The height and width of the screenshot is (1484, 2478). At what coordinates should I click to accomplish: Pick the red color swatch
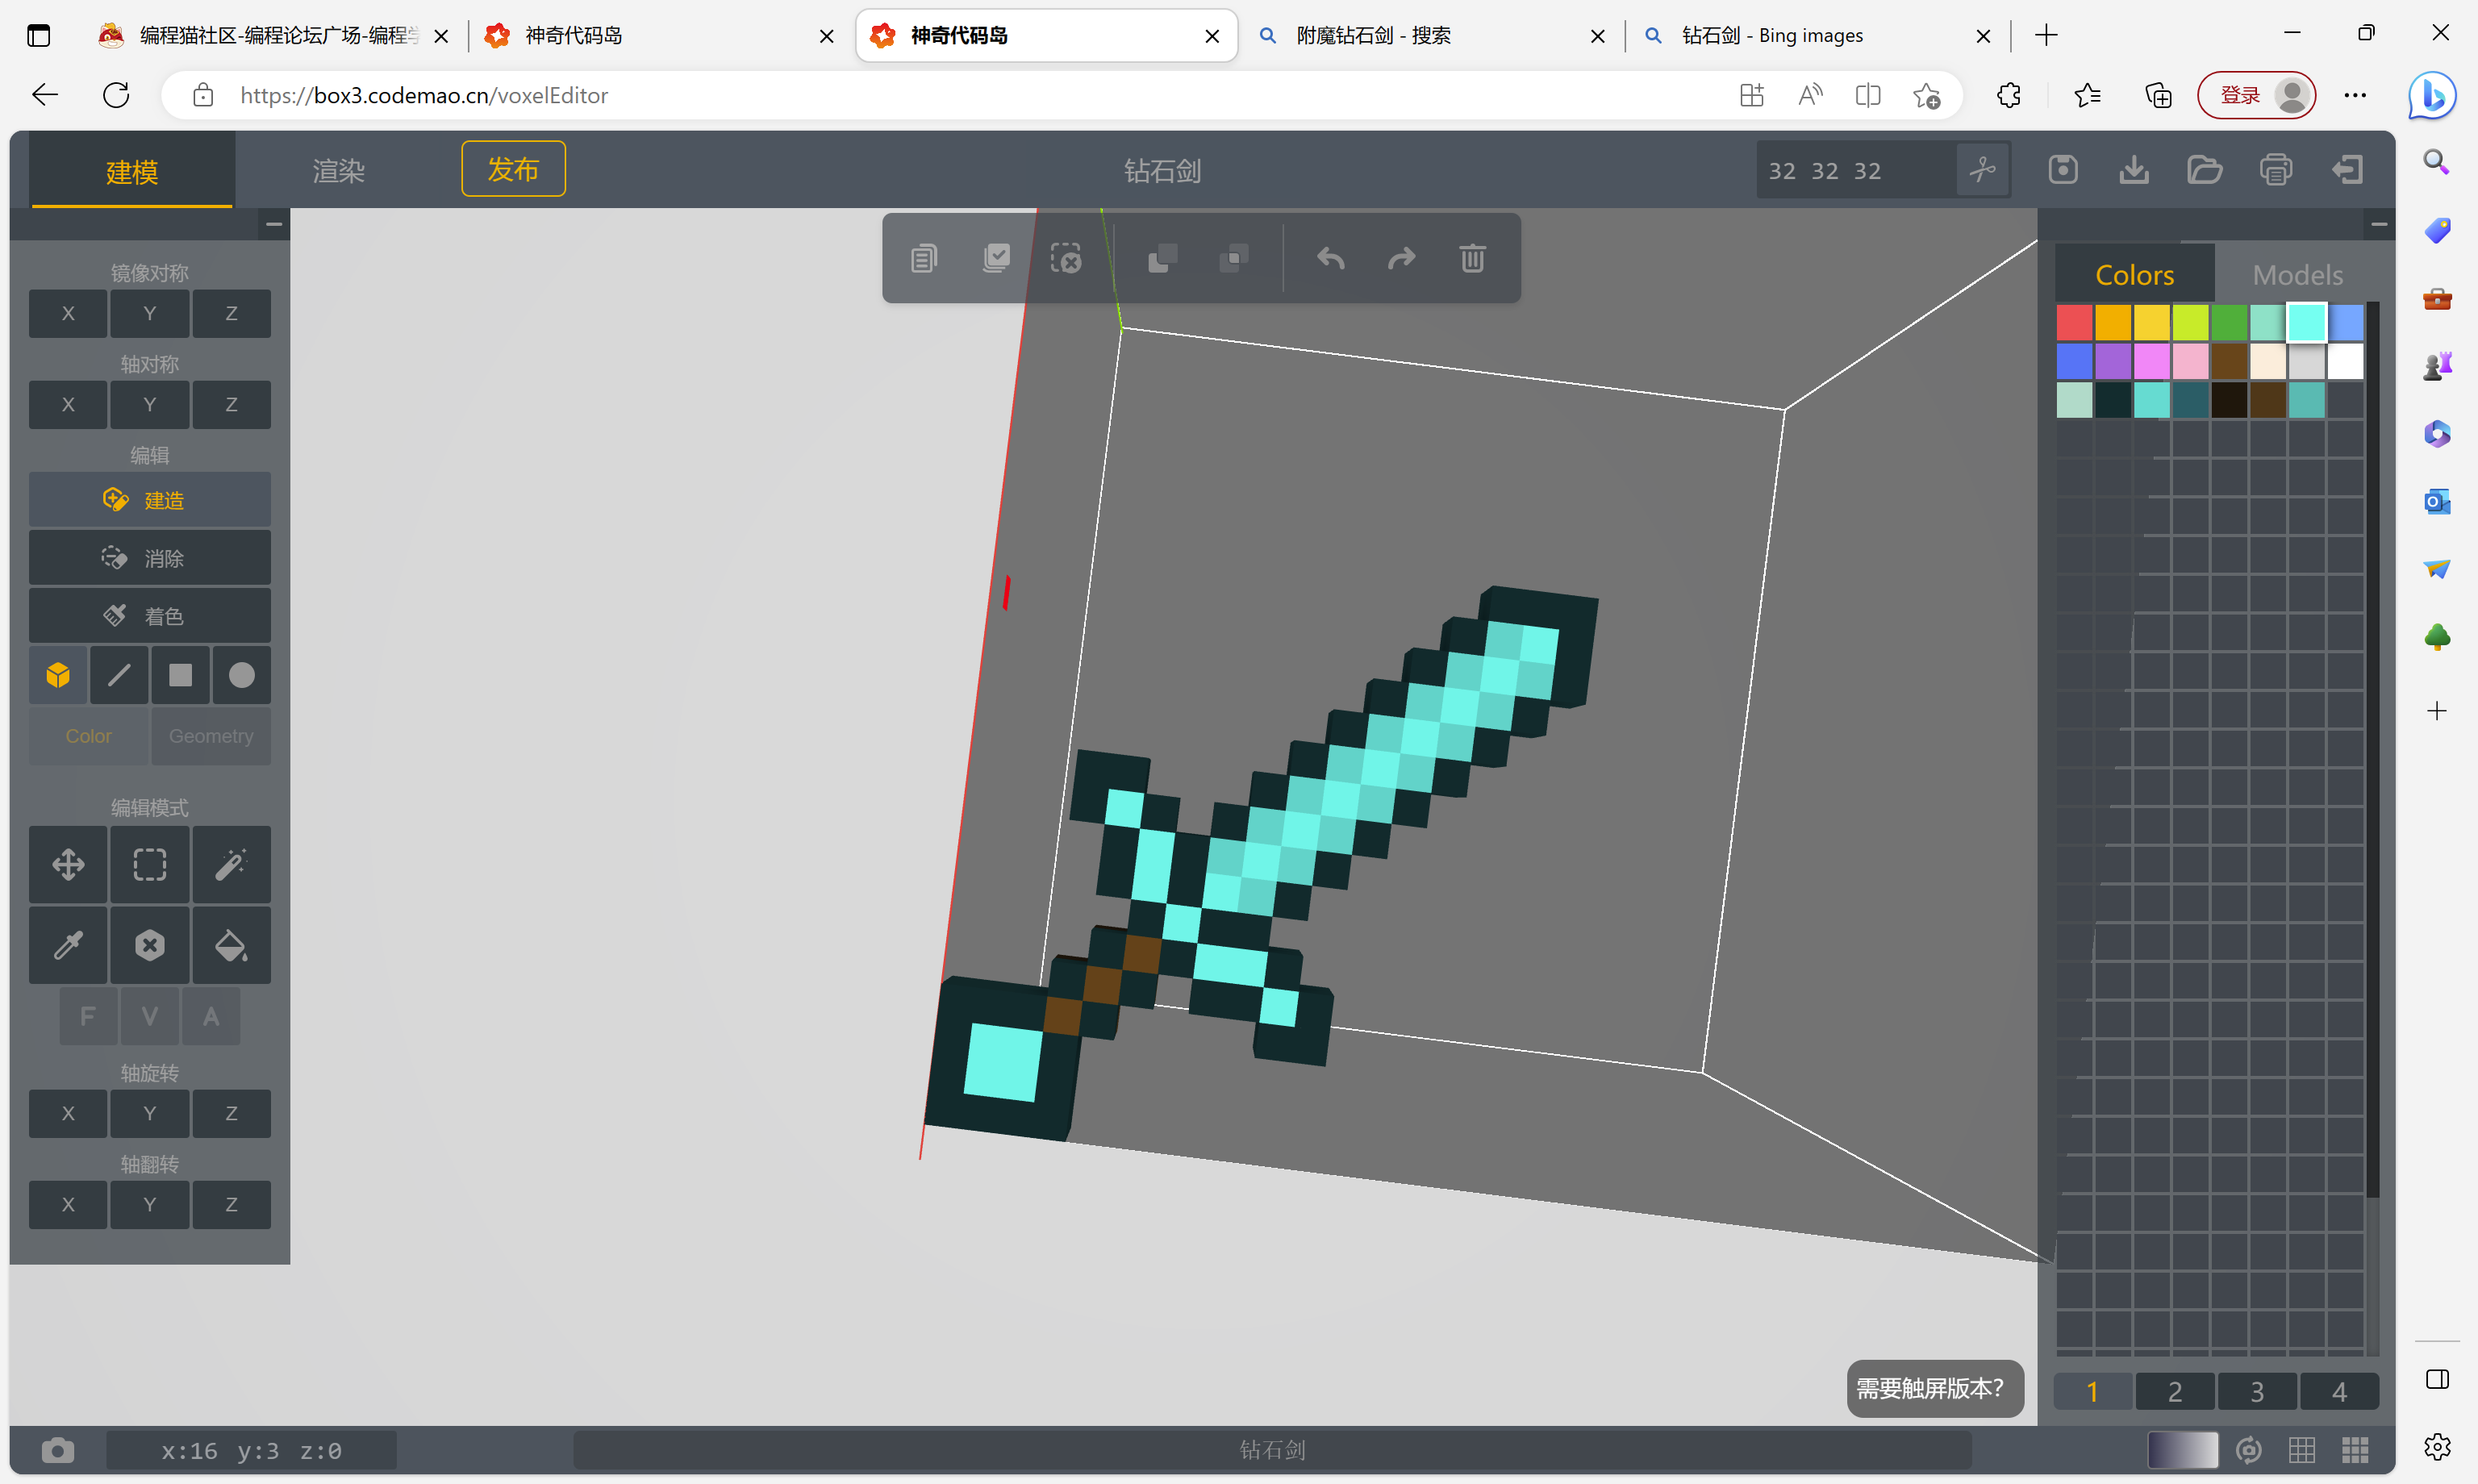[x=2074, y=323]
